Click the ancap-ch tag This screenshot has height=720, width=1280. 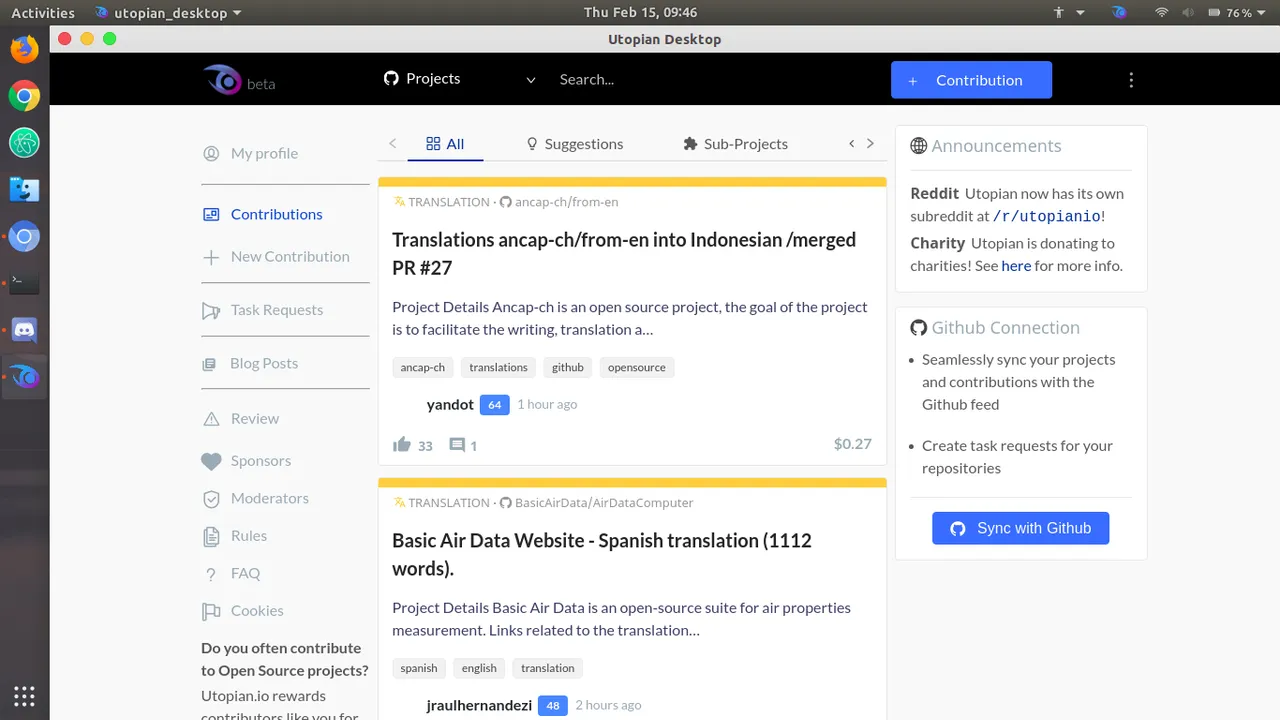(423, 367)
